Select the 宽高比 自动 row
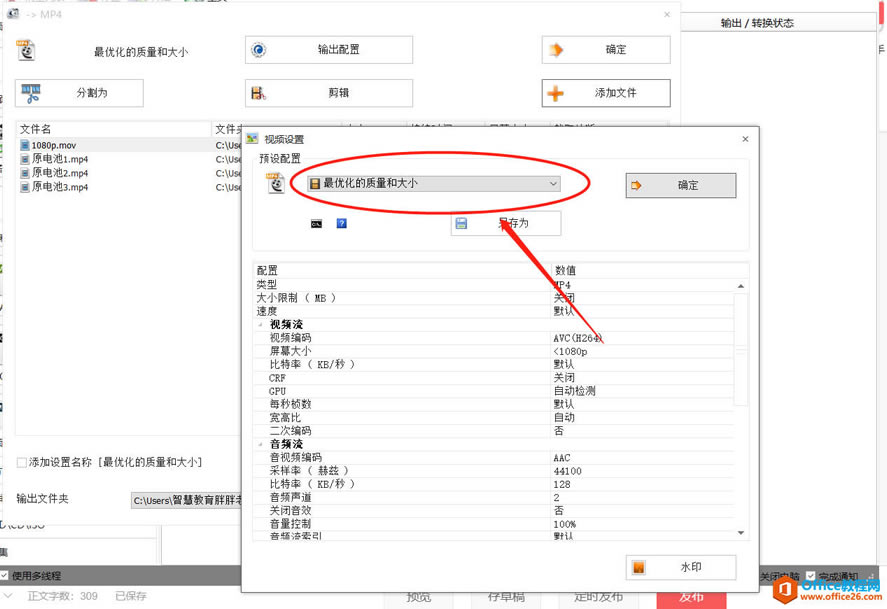Viewport: 887px width, 609px height. click(x=495, y=418)
